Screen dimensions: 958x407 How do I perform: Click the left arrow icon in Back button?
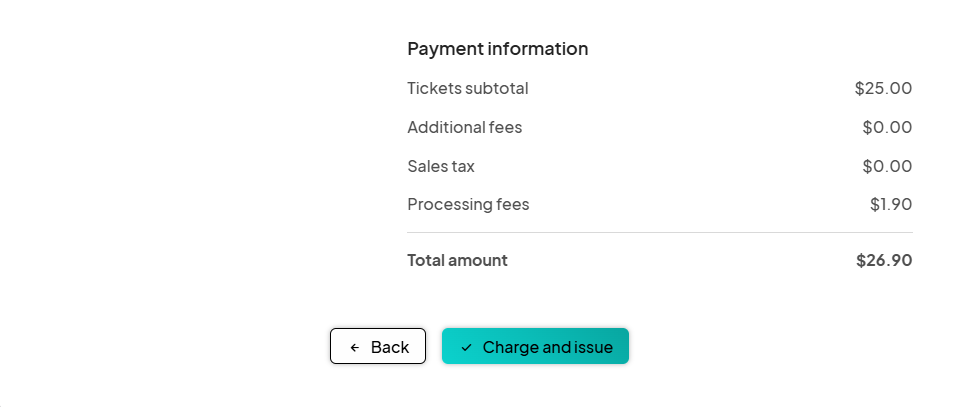click(x=355, y=347)
